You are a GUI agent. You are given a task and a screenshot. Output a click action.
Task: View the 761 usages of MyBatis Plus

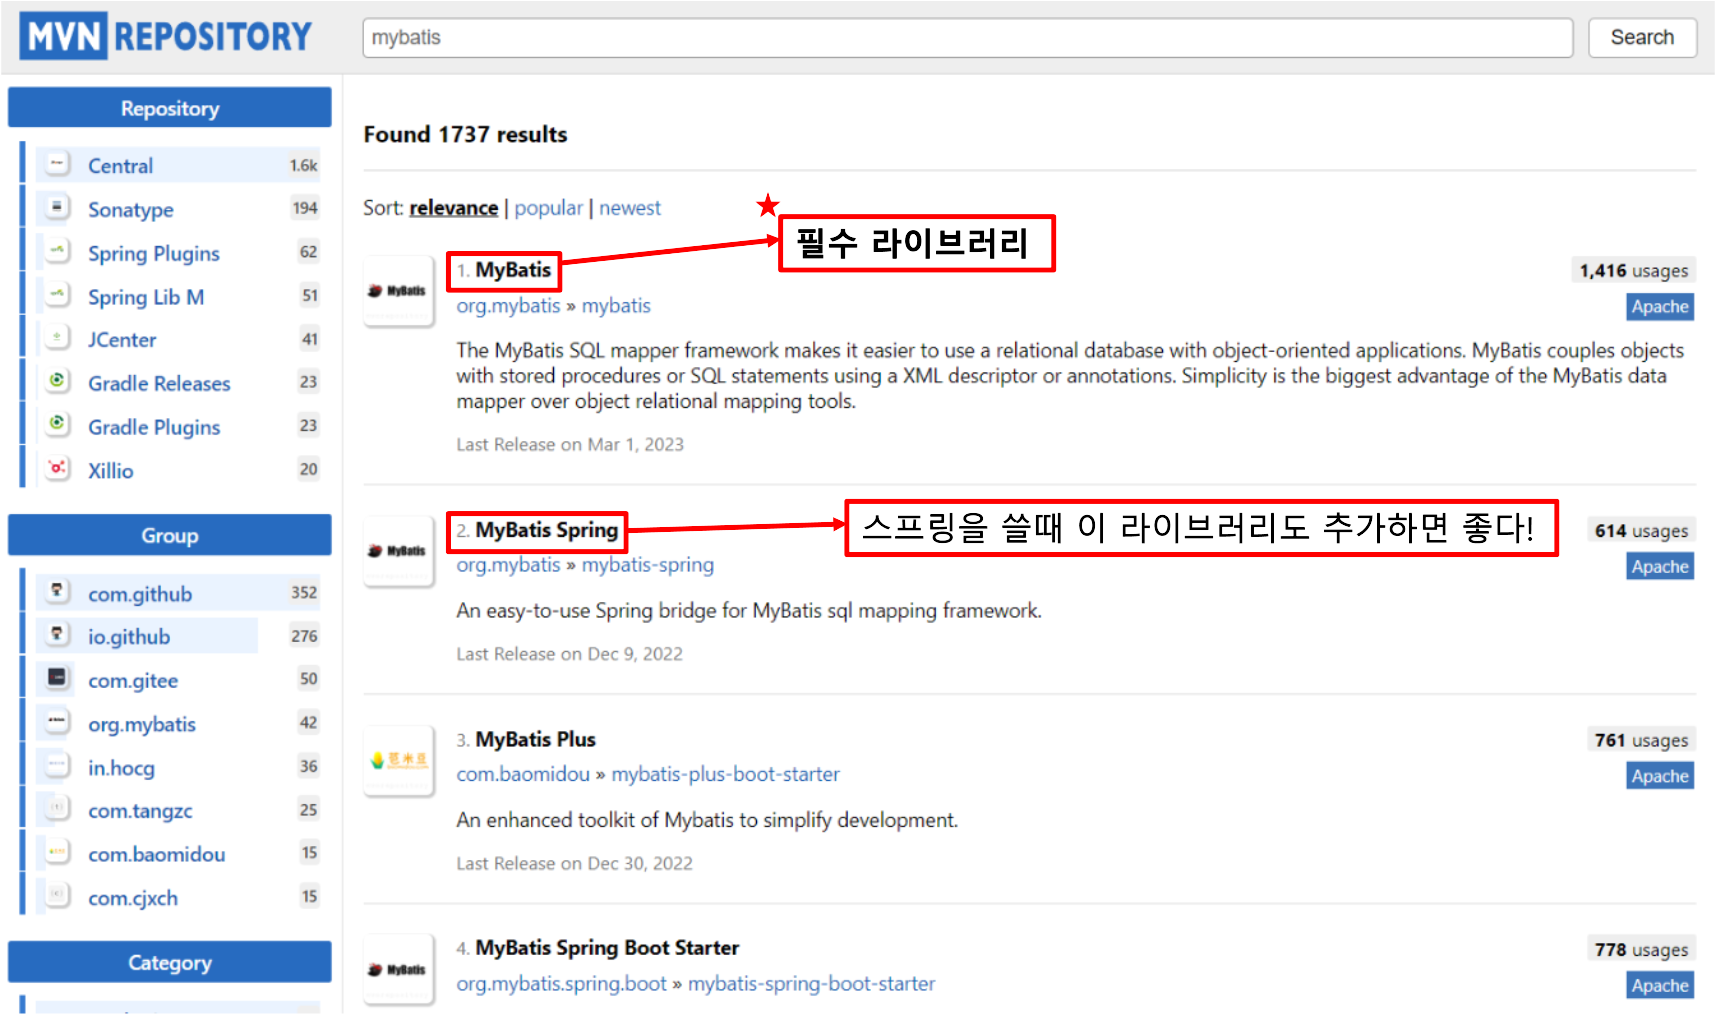[1641, 740]
